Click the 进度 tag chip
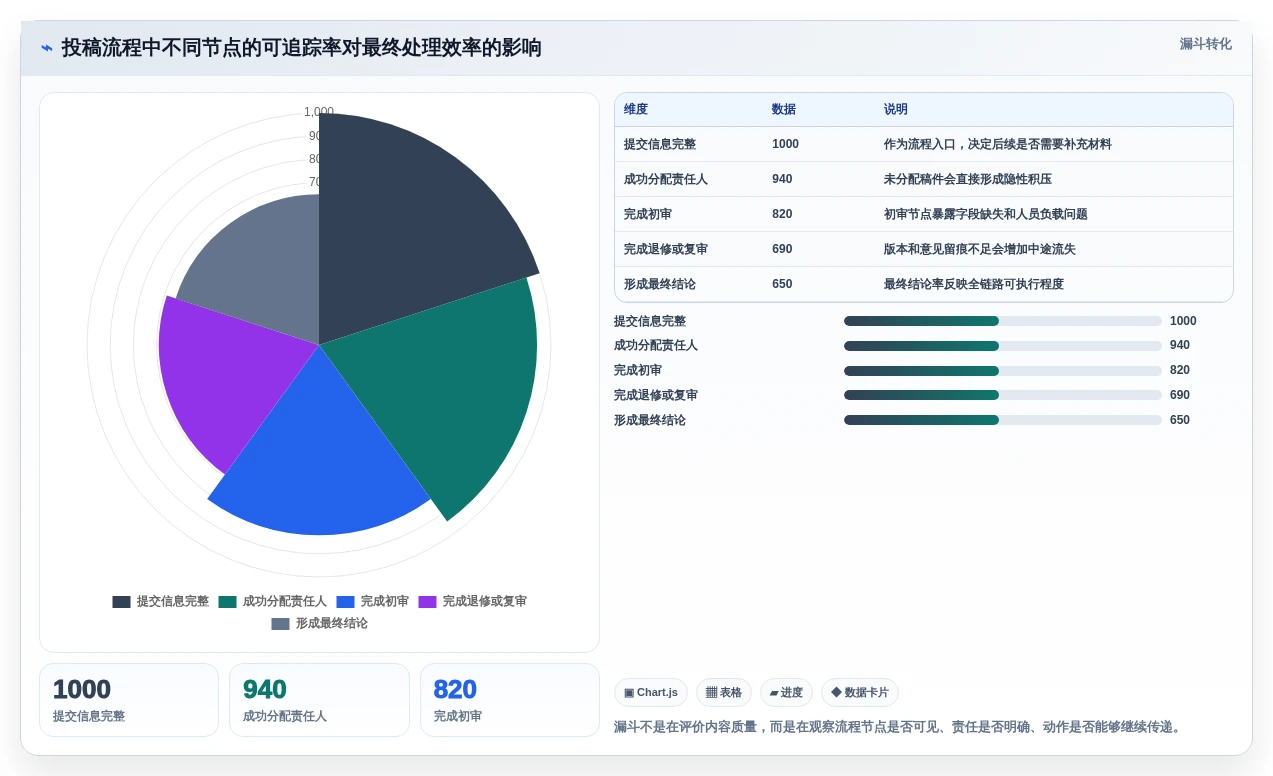The height and width of the screenshot is (776, 1273). pos(786,693)
